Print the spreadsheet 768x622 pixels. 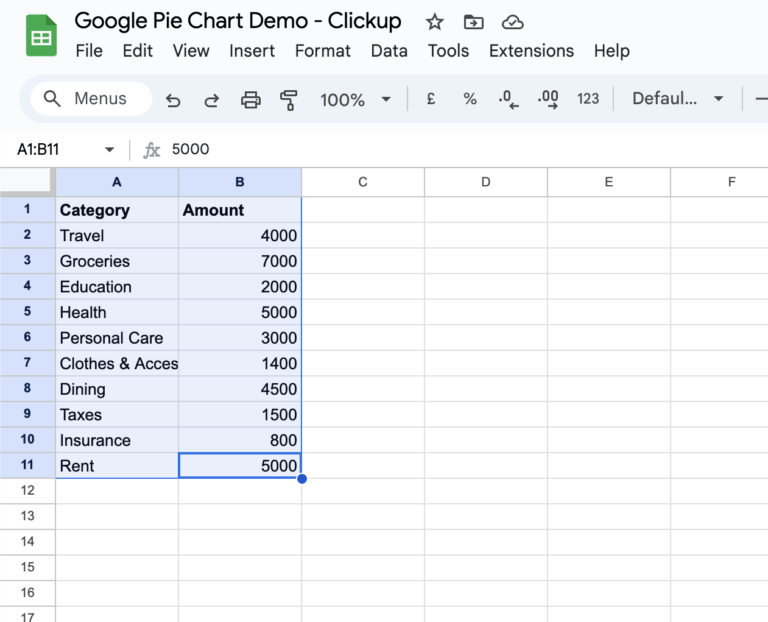[250, 99]
